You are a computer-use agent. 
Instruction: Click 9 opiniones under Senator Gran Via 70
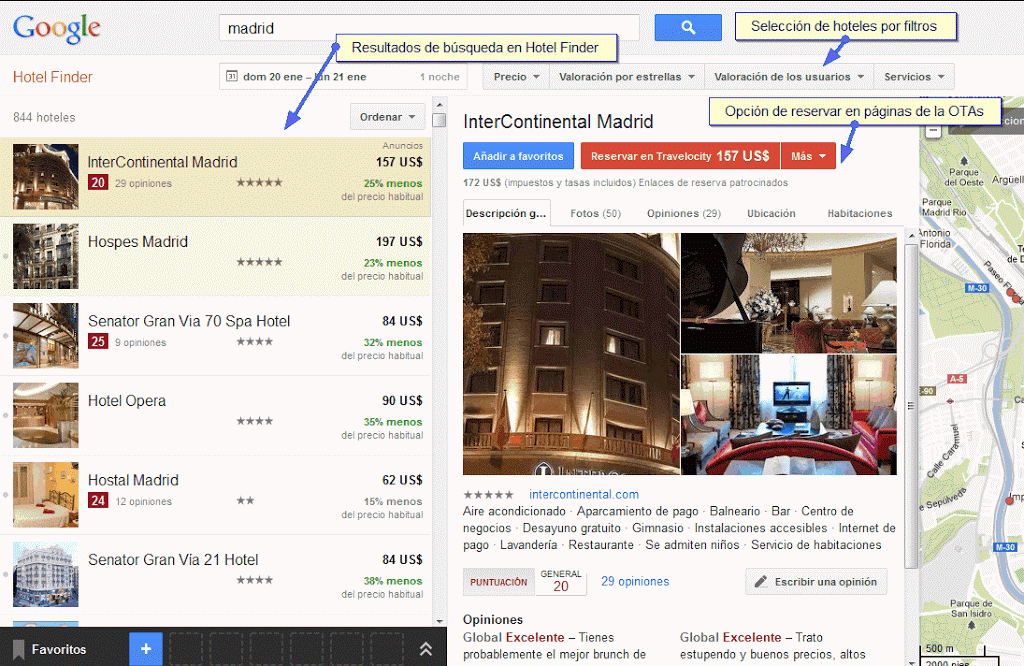(x=140, y=342)
